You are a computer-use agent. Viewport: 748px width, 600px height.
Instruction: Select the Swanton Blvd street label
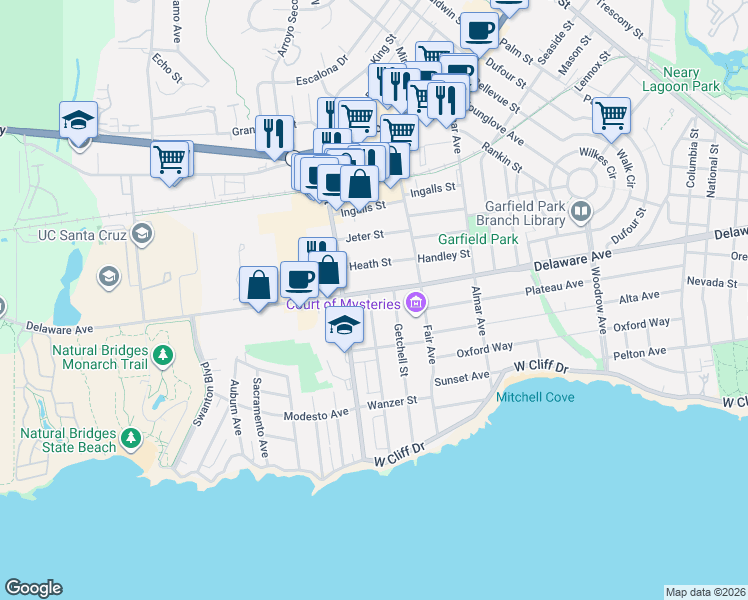coord(204,394)
